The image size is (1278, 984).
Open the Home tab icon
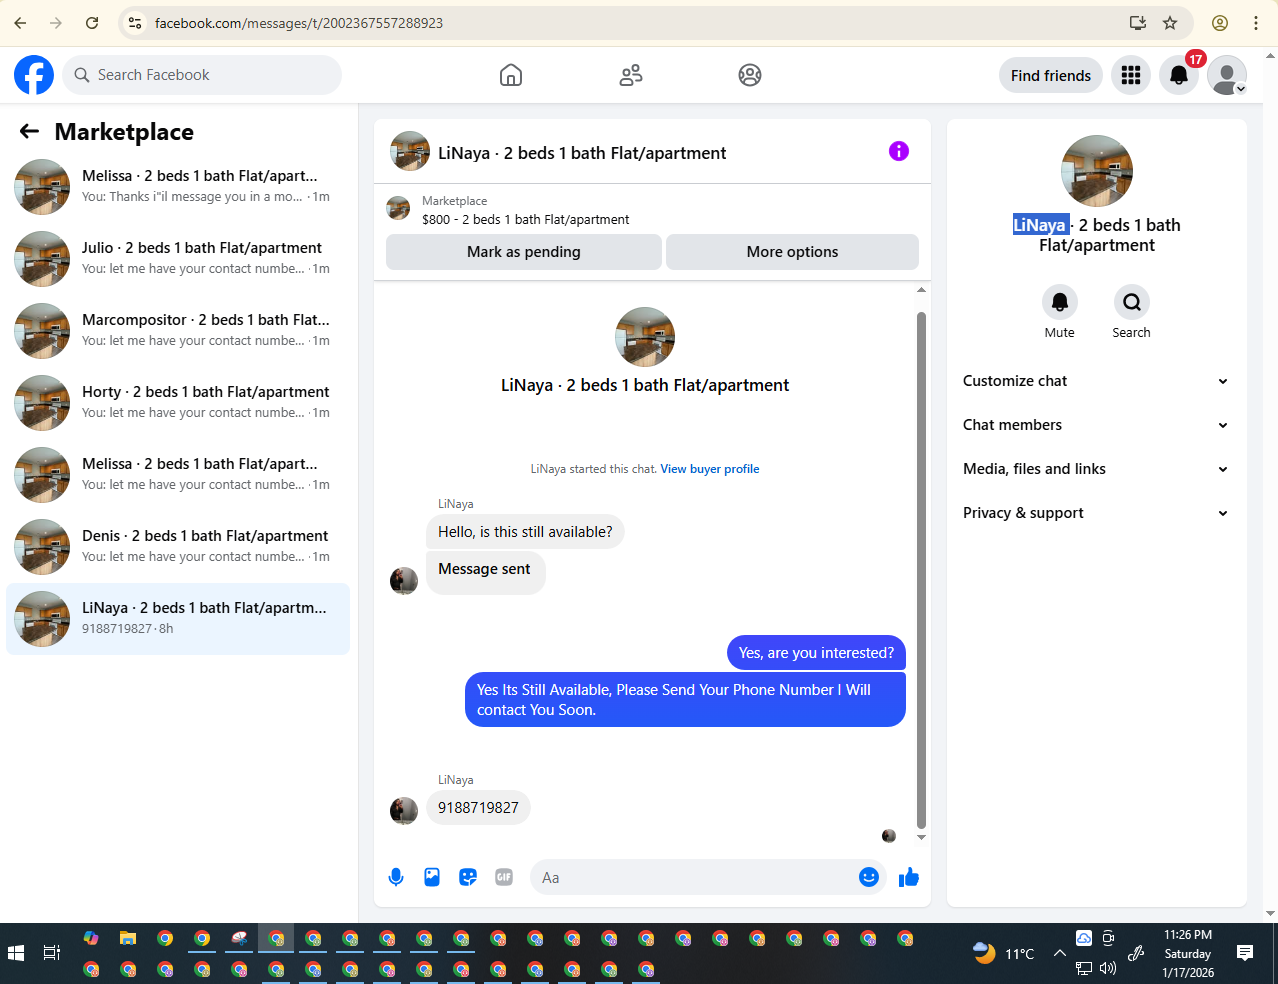[511, 75]
